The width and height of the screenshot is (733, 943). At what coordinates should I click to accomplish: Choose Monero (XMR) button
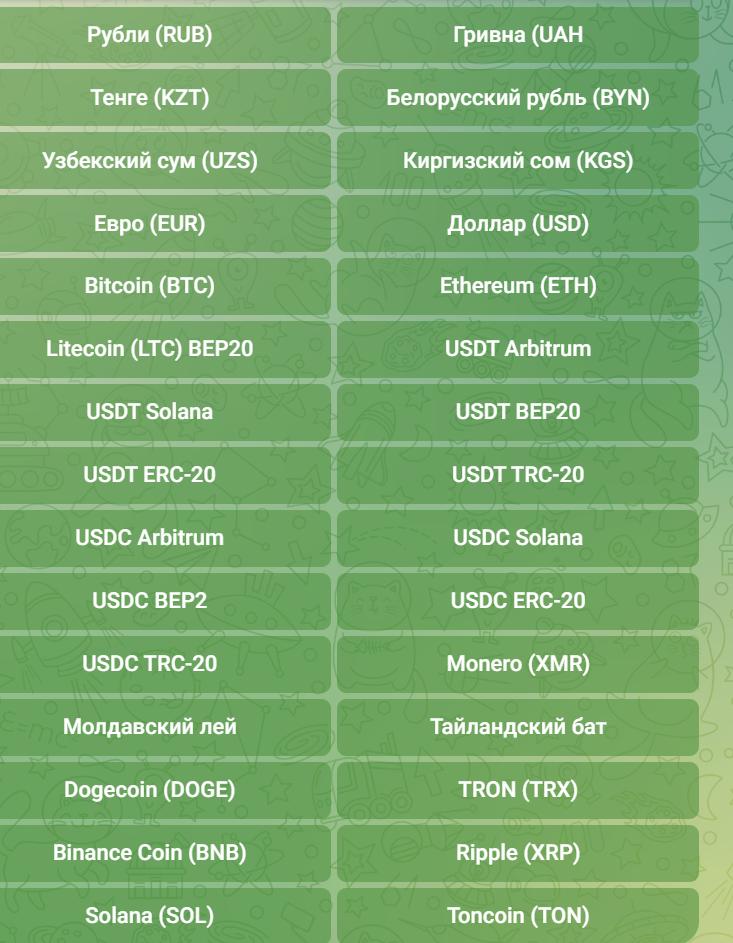(x=518, y=664)
